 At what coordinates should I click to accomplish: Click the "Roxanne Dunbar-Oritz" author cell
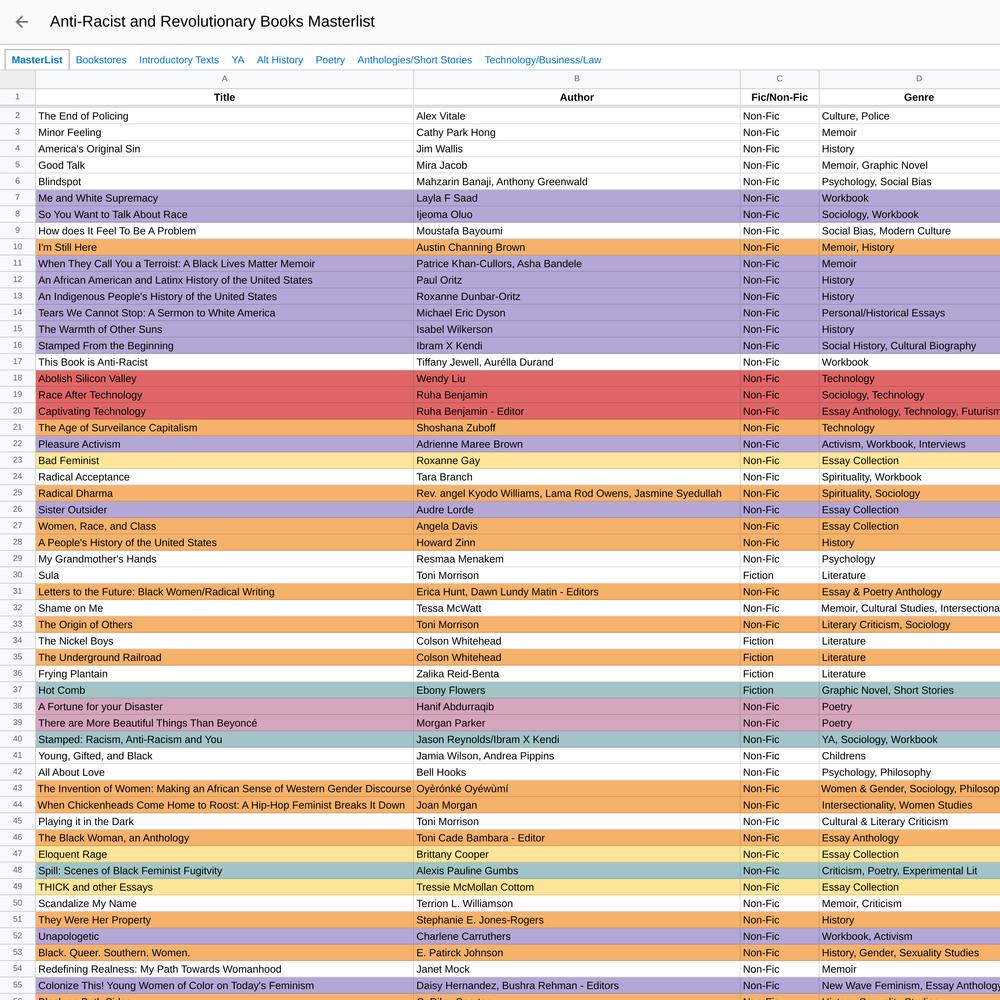(x=577, y=297)
